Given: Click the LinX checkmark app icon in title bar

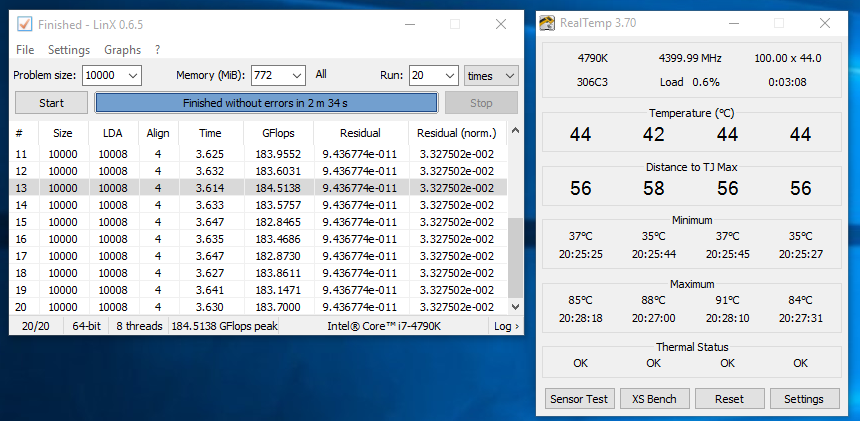Looking at the screenshot, I should (24, 24).
